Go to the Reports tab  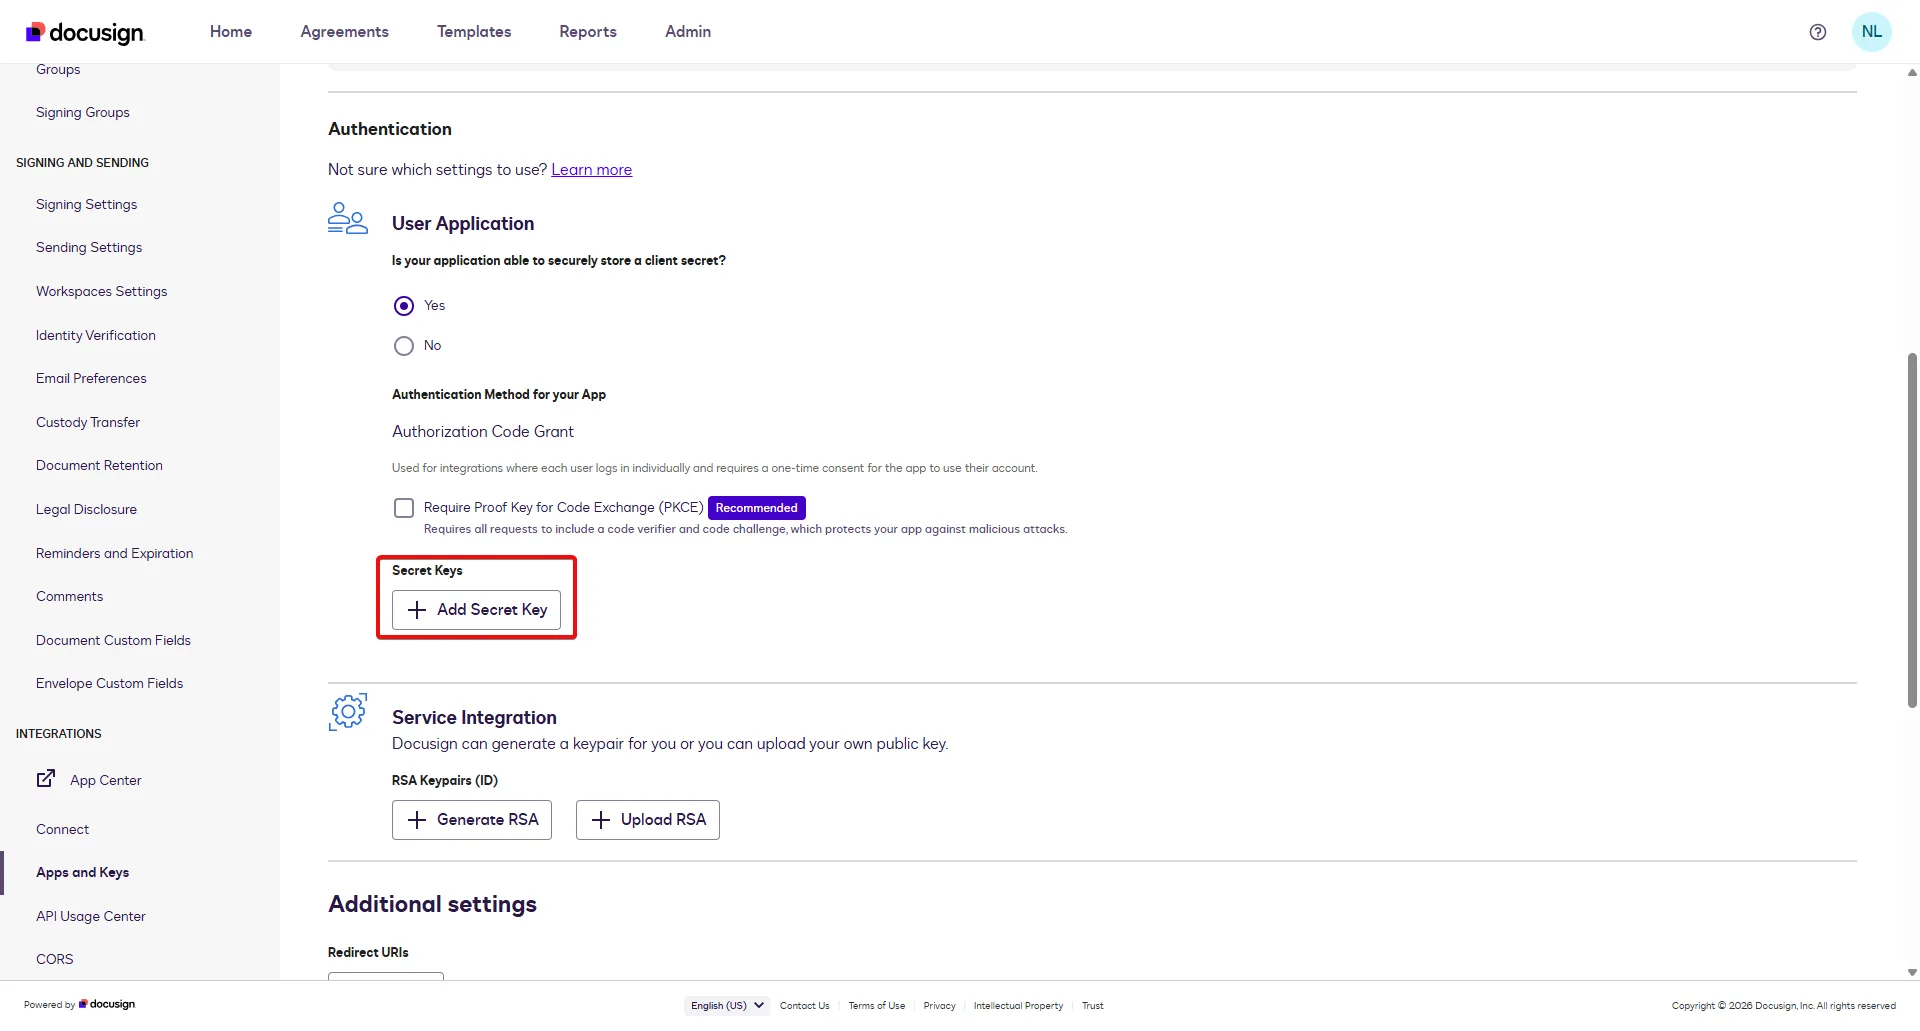pos(588,32)
